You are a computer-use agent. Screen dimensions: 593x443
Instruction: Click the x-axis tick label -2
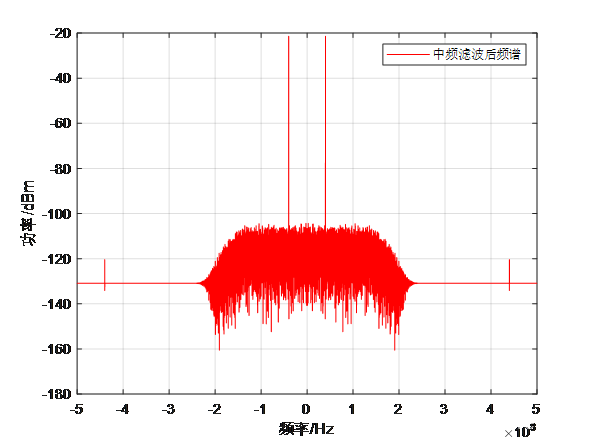(214, 409)
